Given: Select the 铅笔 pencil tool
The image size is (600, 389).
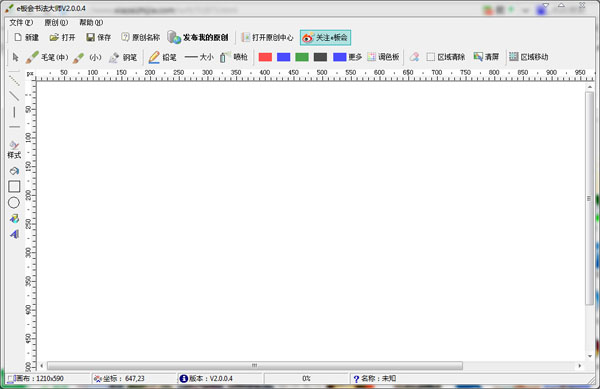Looking at the screenshot, I should (162, 57).
